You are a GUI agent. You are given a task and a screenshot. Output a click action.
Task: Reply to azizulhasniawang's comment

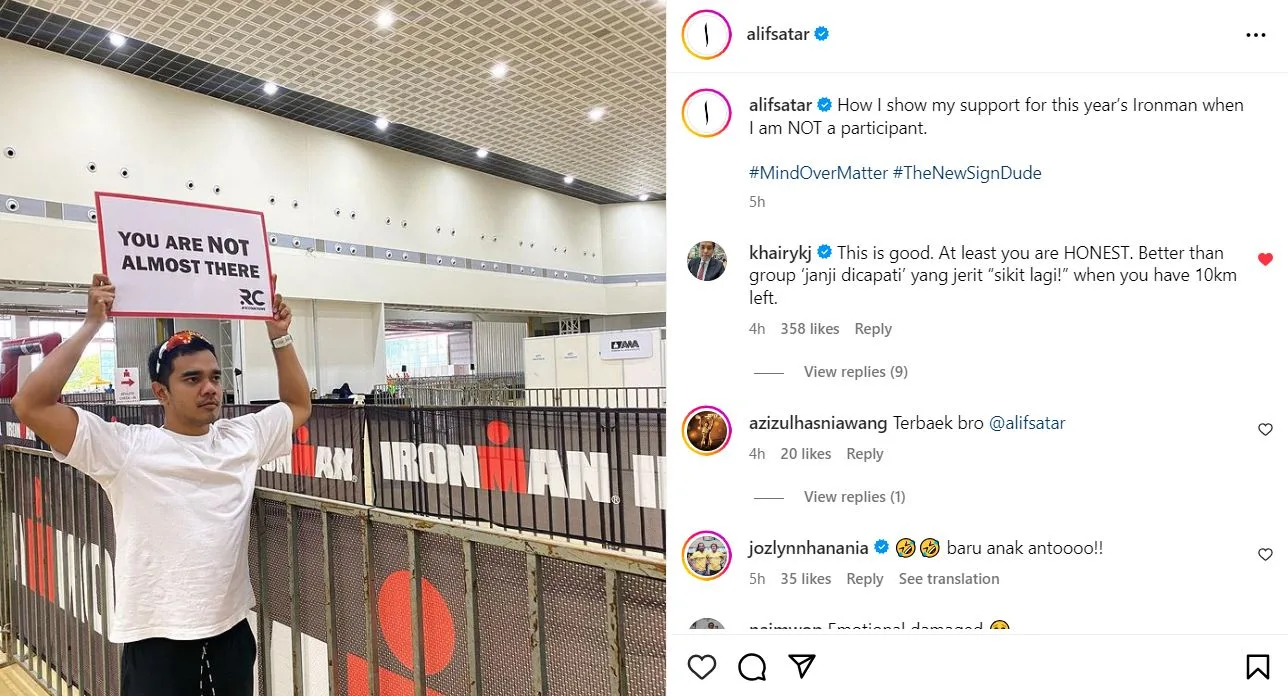(x=865, y=454)
